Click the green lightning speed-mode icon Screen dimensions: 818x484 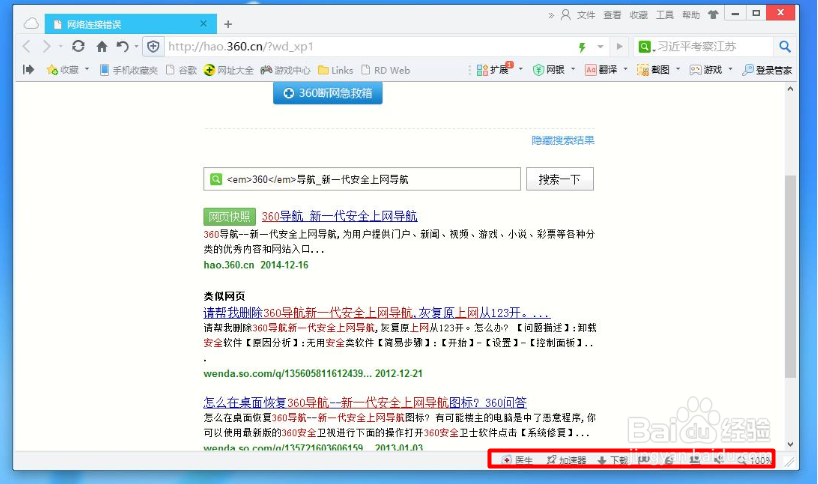tap(582, 47)
